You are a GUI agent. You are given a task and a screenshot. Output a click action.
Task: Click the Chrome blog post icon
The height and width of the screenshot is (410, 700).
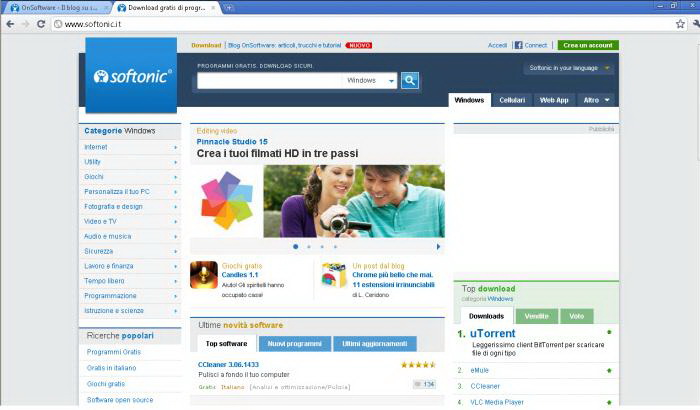[334, 275]
